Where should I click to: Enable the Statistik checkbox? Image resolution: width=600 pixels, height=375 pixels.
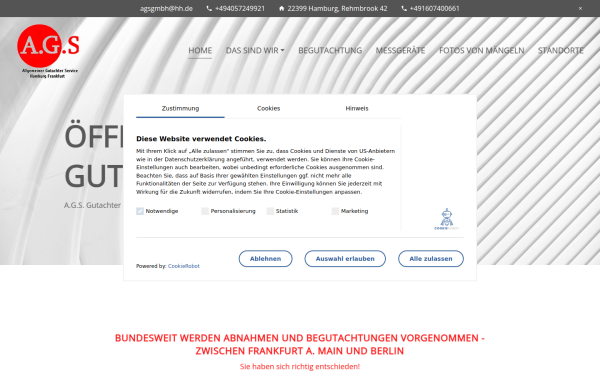click(x=270, y=211)
